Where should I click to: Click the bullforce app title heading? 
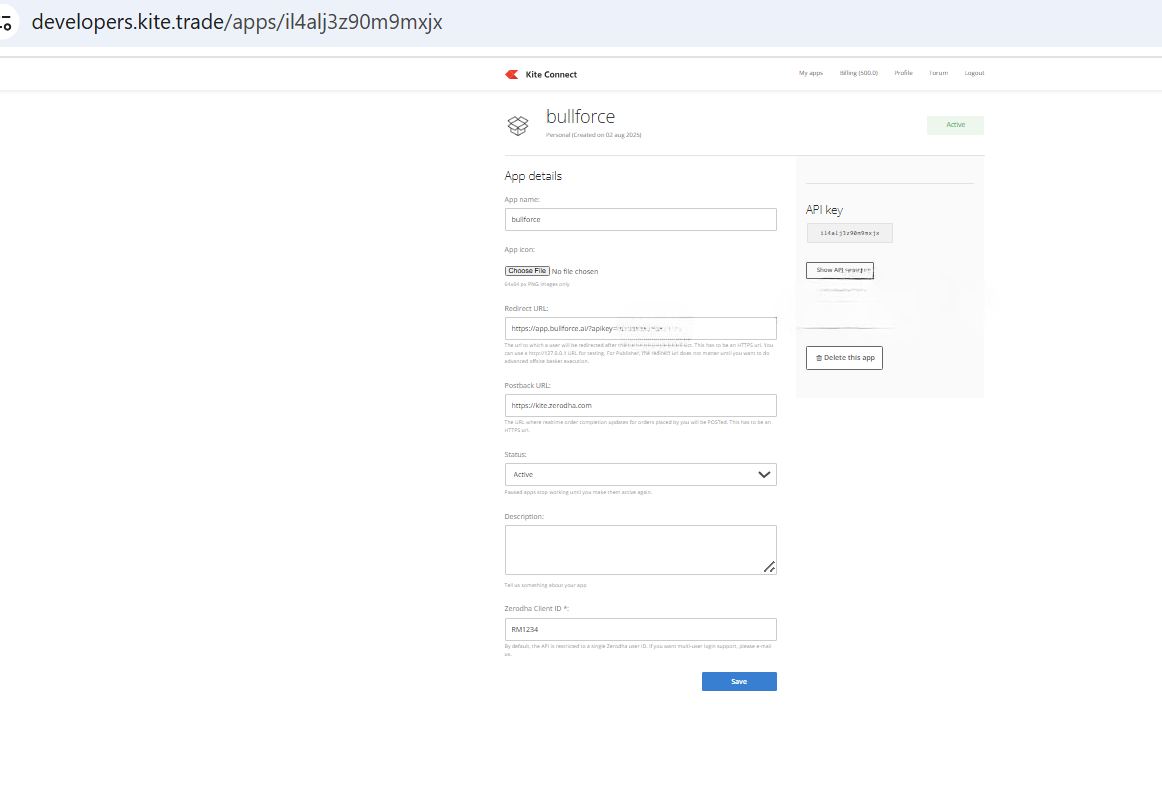click(x=580, y=117)
